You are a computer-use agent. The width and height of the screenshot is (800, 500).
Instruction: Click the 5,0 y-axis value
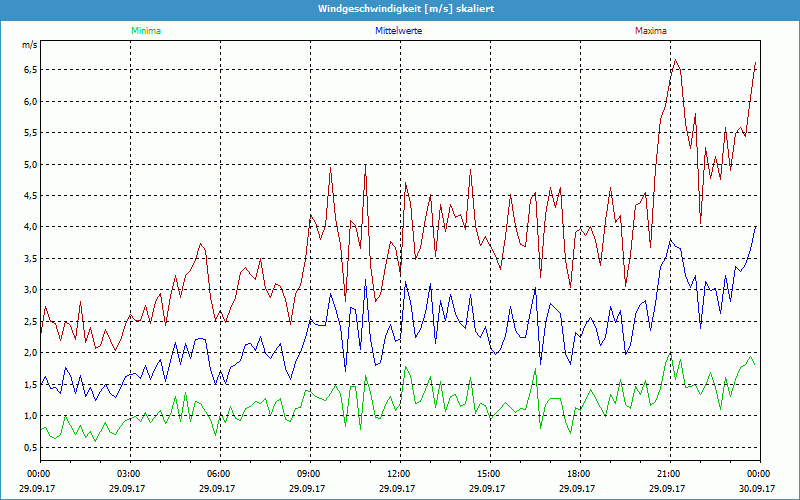(30, 164)
